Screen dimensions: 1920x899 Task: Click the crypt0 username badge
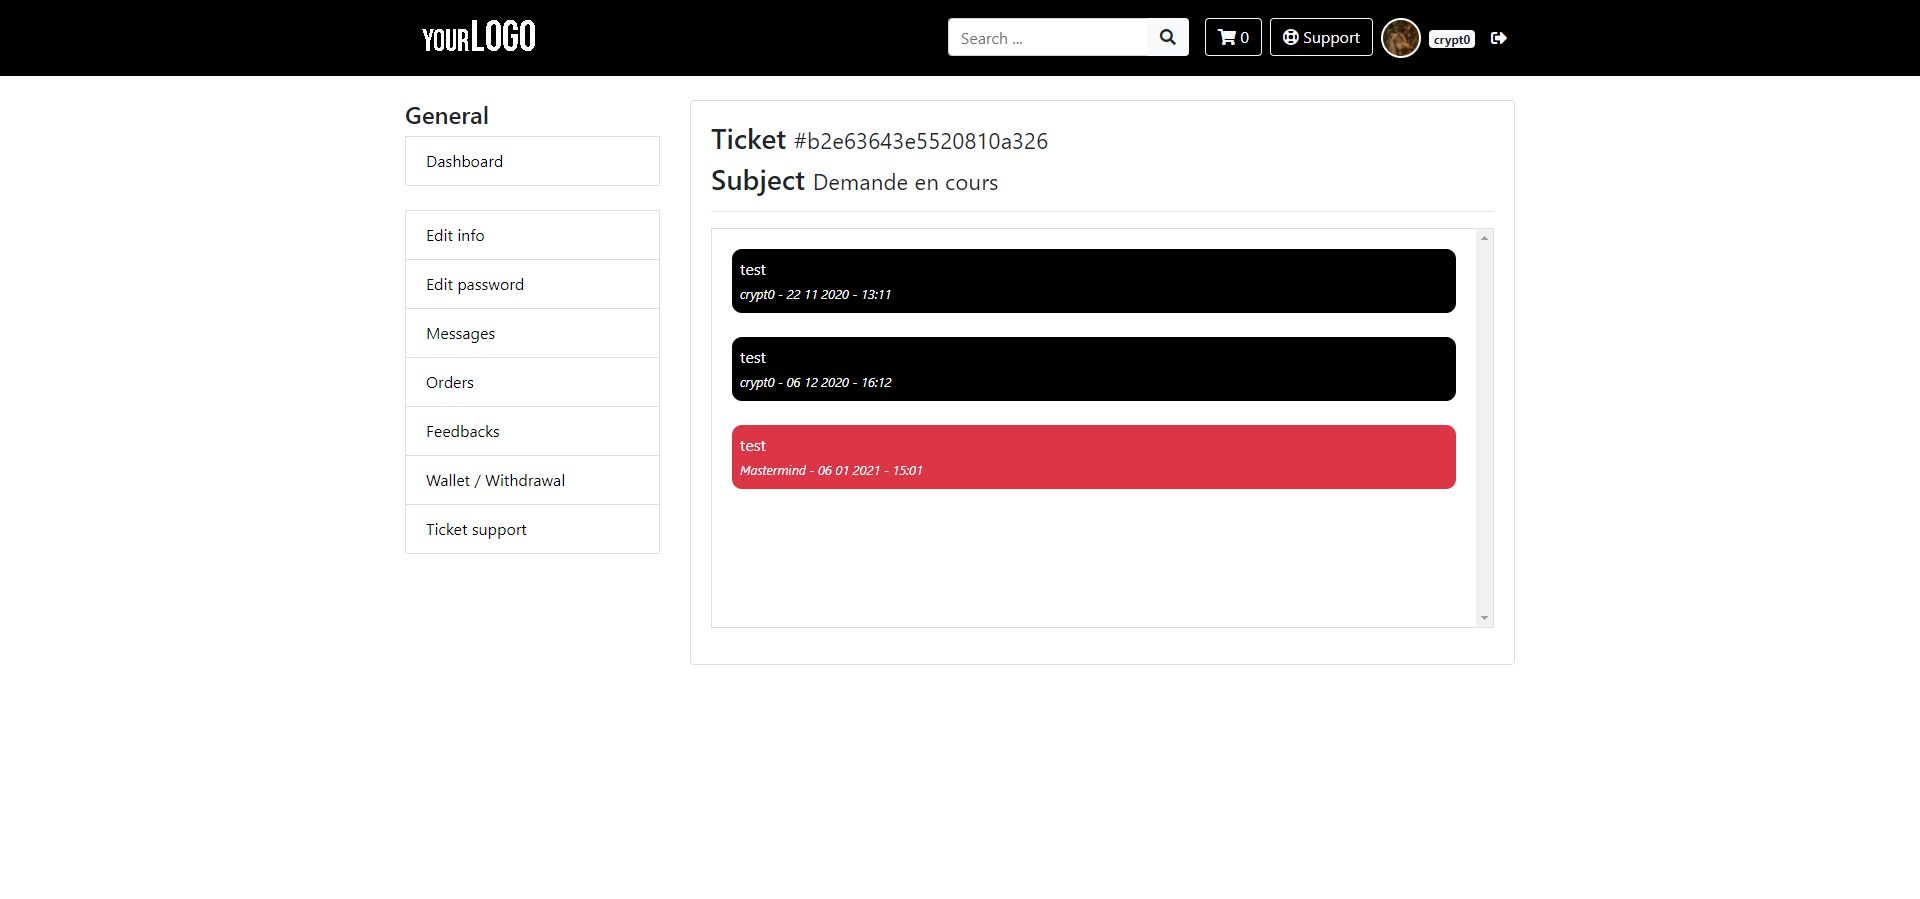point(1452,39)
